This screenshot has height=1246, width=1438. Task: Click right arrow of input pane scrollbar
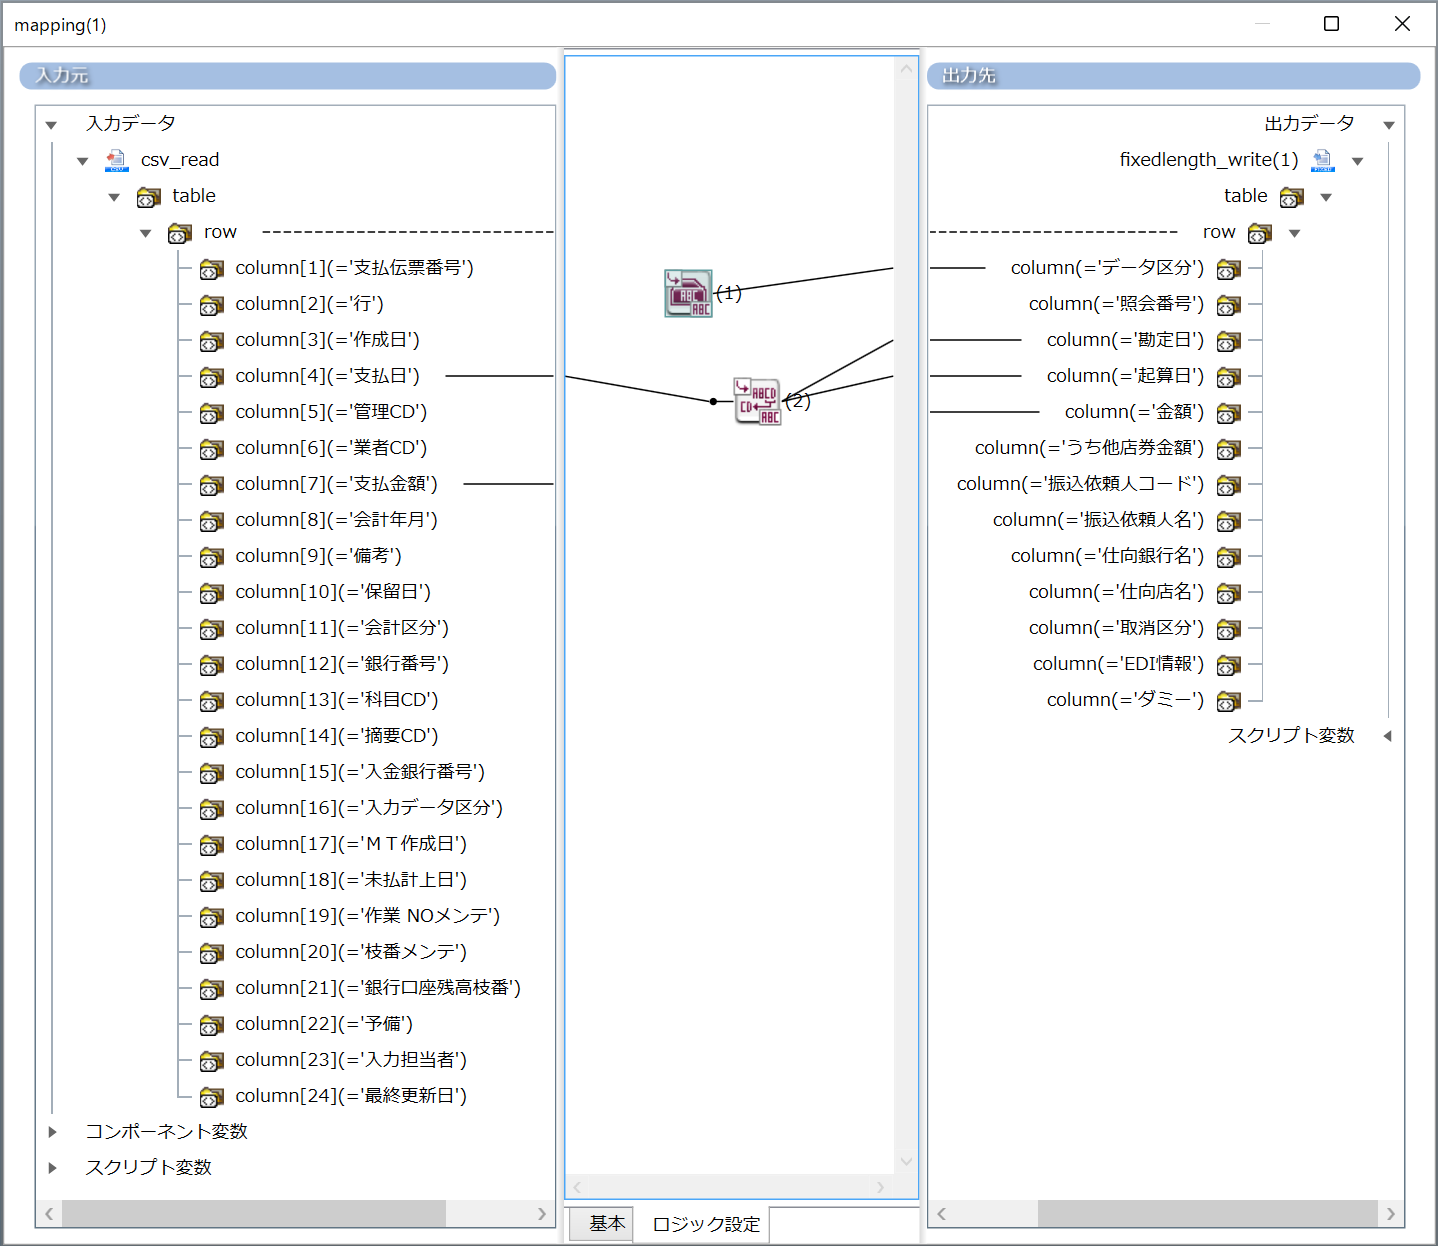click(x=541, y=1213)
